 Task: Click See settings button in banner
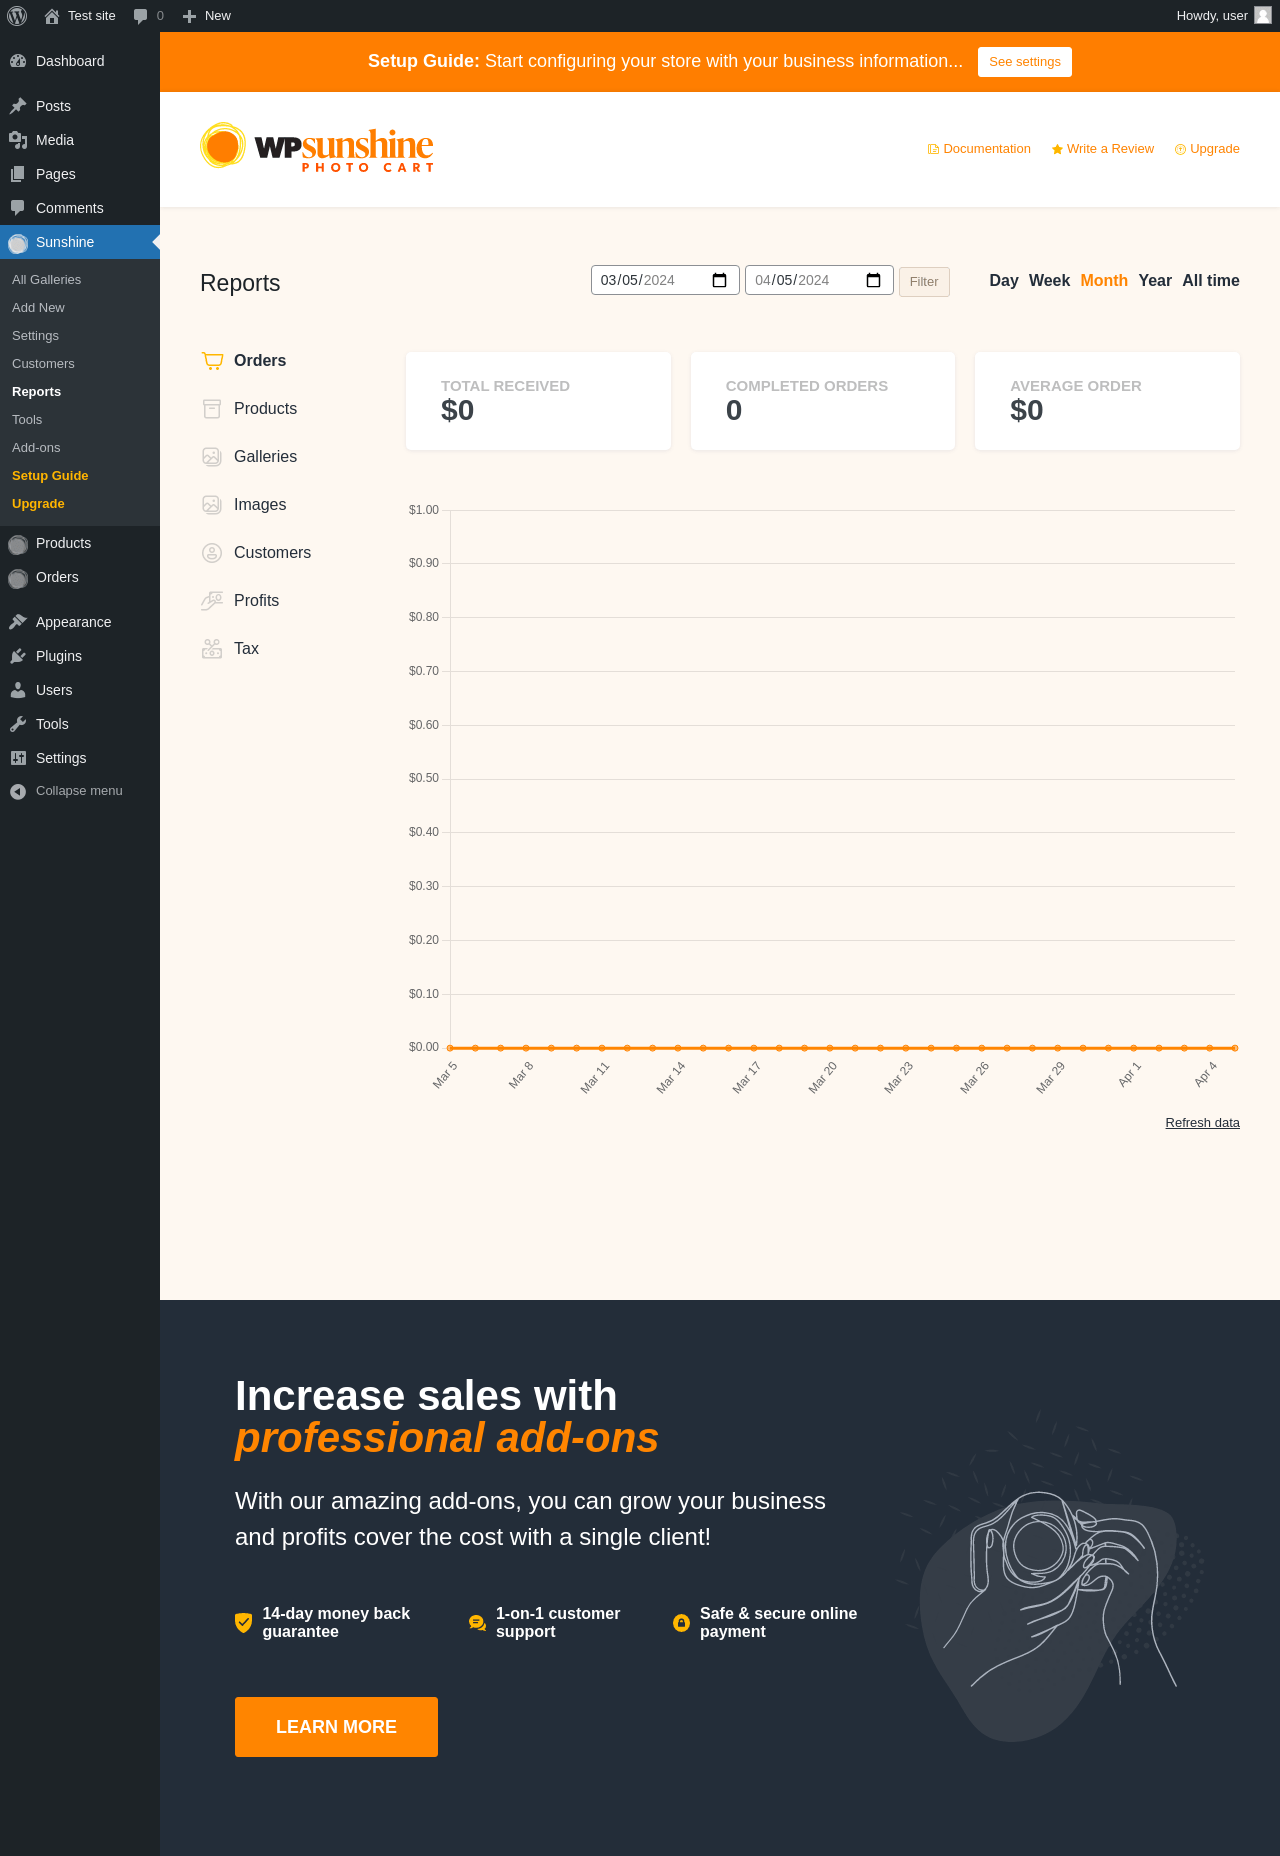(1025, 62)
